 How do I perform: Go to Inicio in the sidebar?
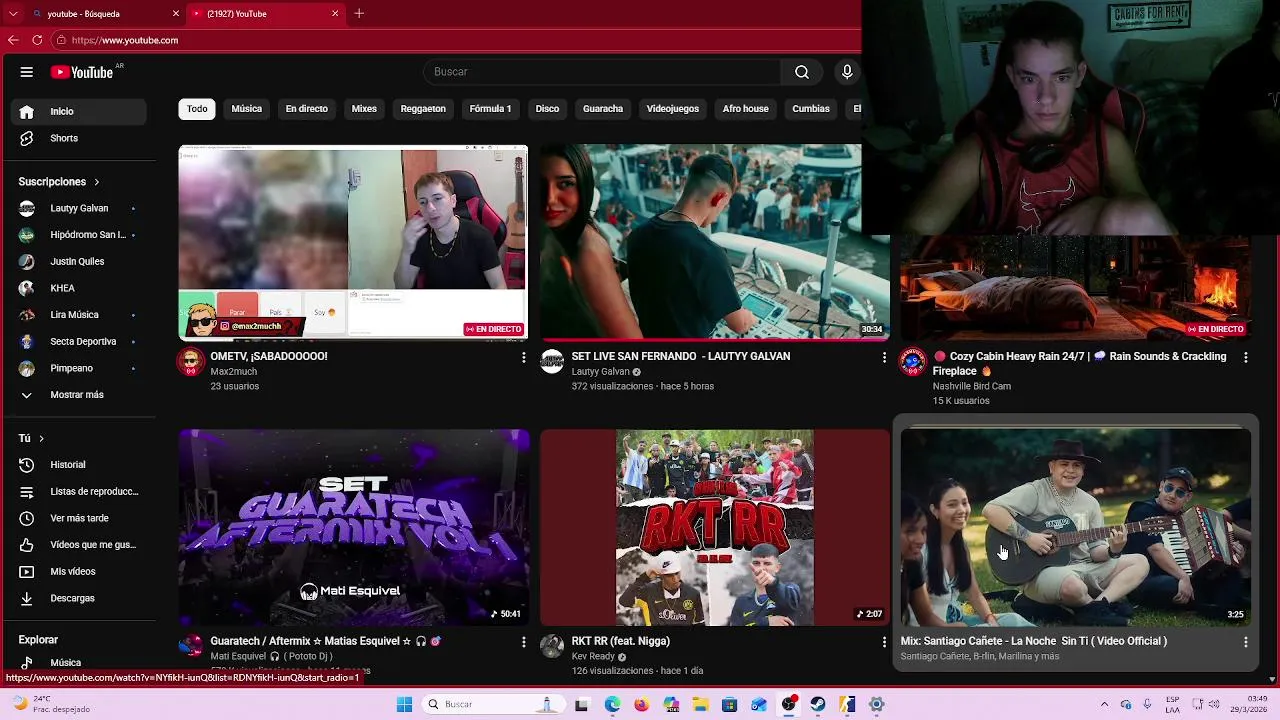click(80, 111)
